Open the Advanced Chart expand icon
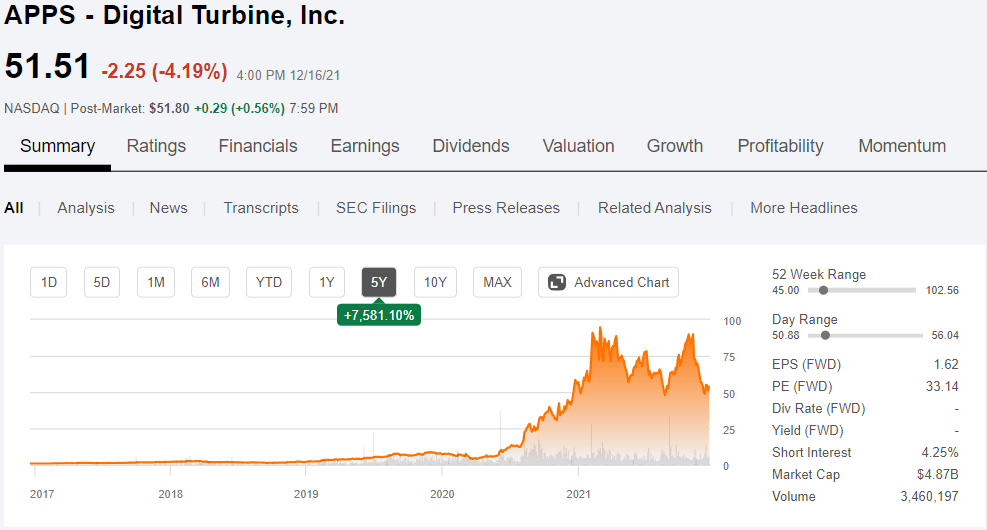Viewport: 987px width, 530px height. tap(557, 282)
